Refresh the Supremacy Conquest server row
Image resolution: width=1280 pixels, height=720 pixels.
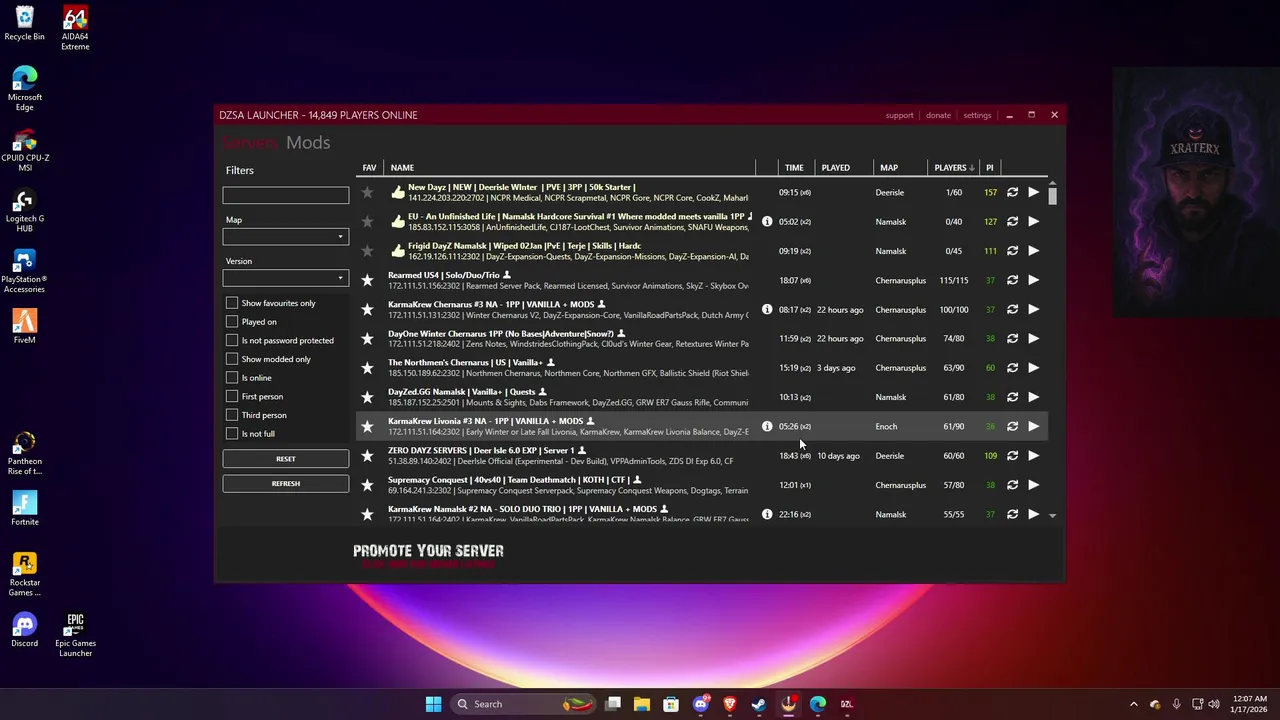click(1012, 485)
